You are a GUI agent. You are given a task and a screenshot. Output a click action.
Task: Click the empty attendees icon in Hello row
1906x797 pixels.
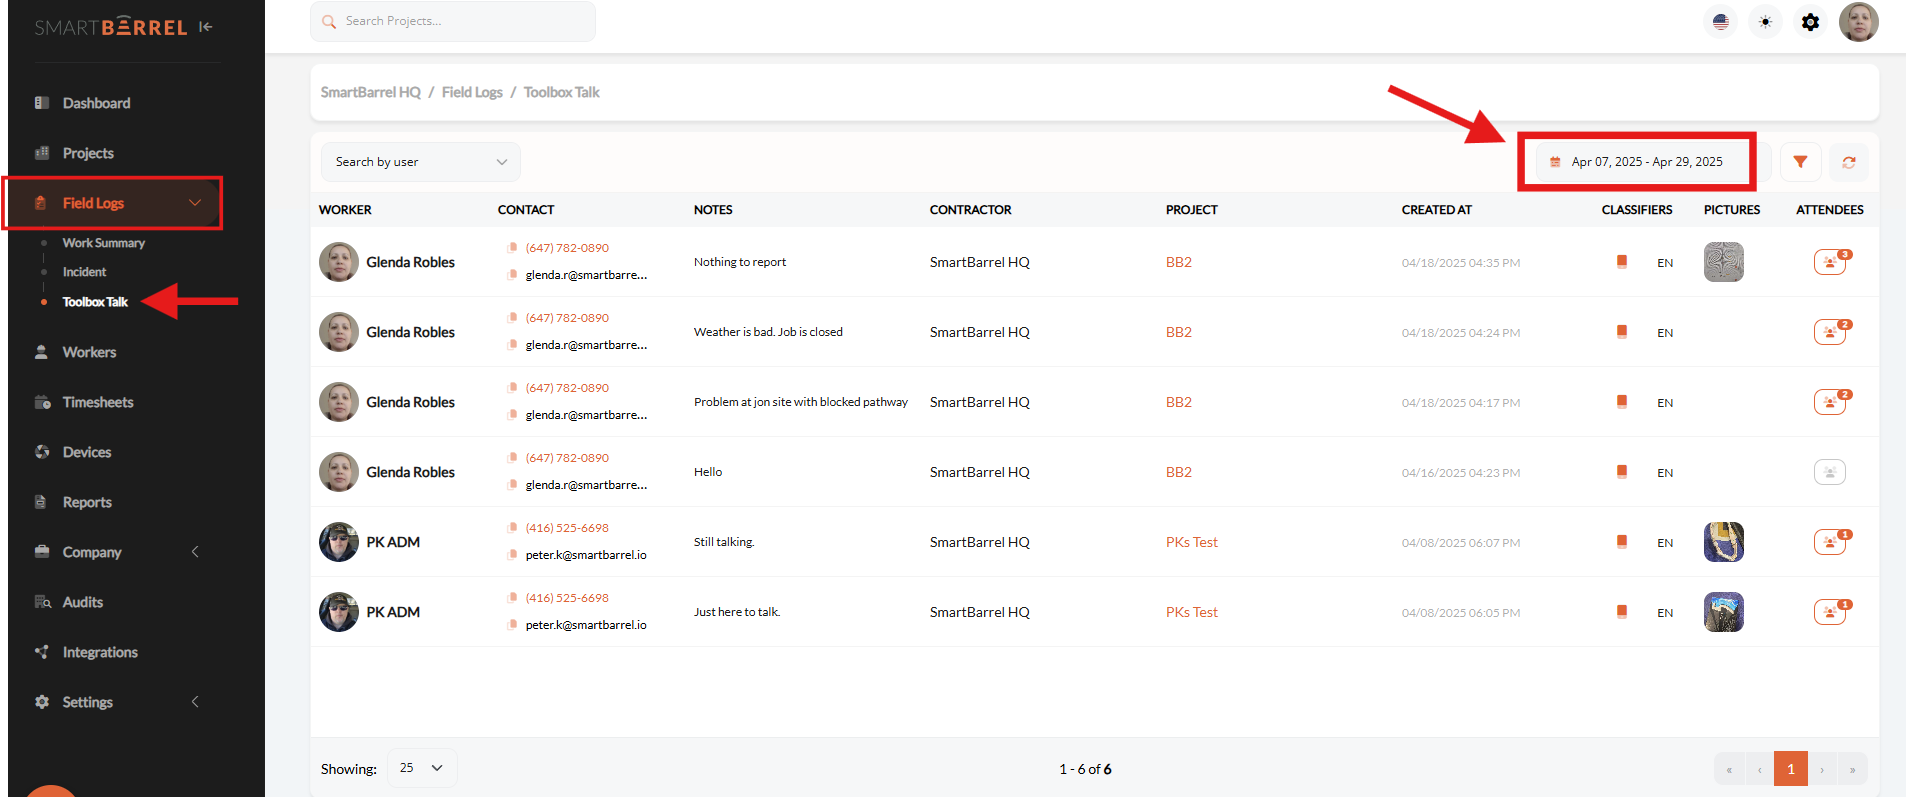click(1830, 472)
